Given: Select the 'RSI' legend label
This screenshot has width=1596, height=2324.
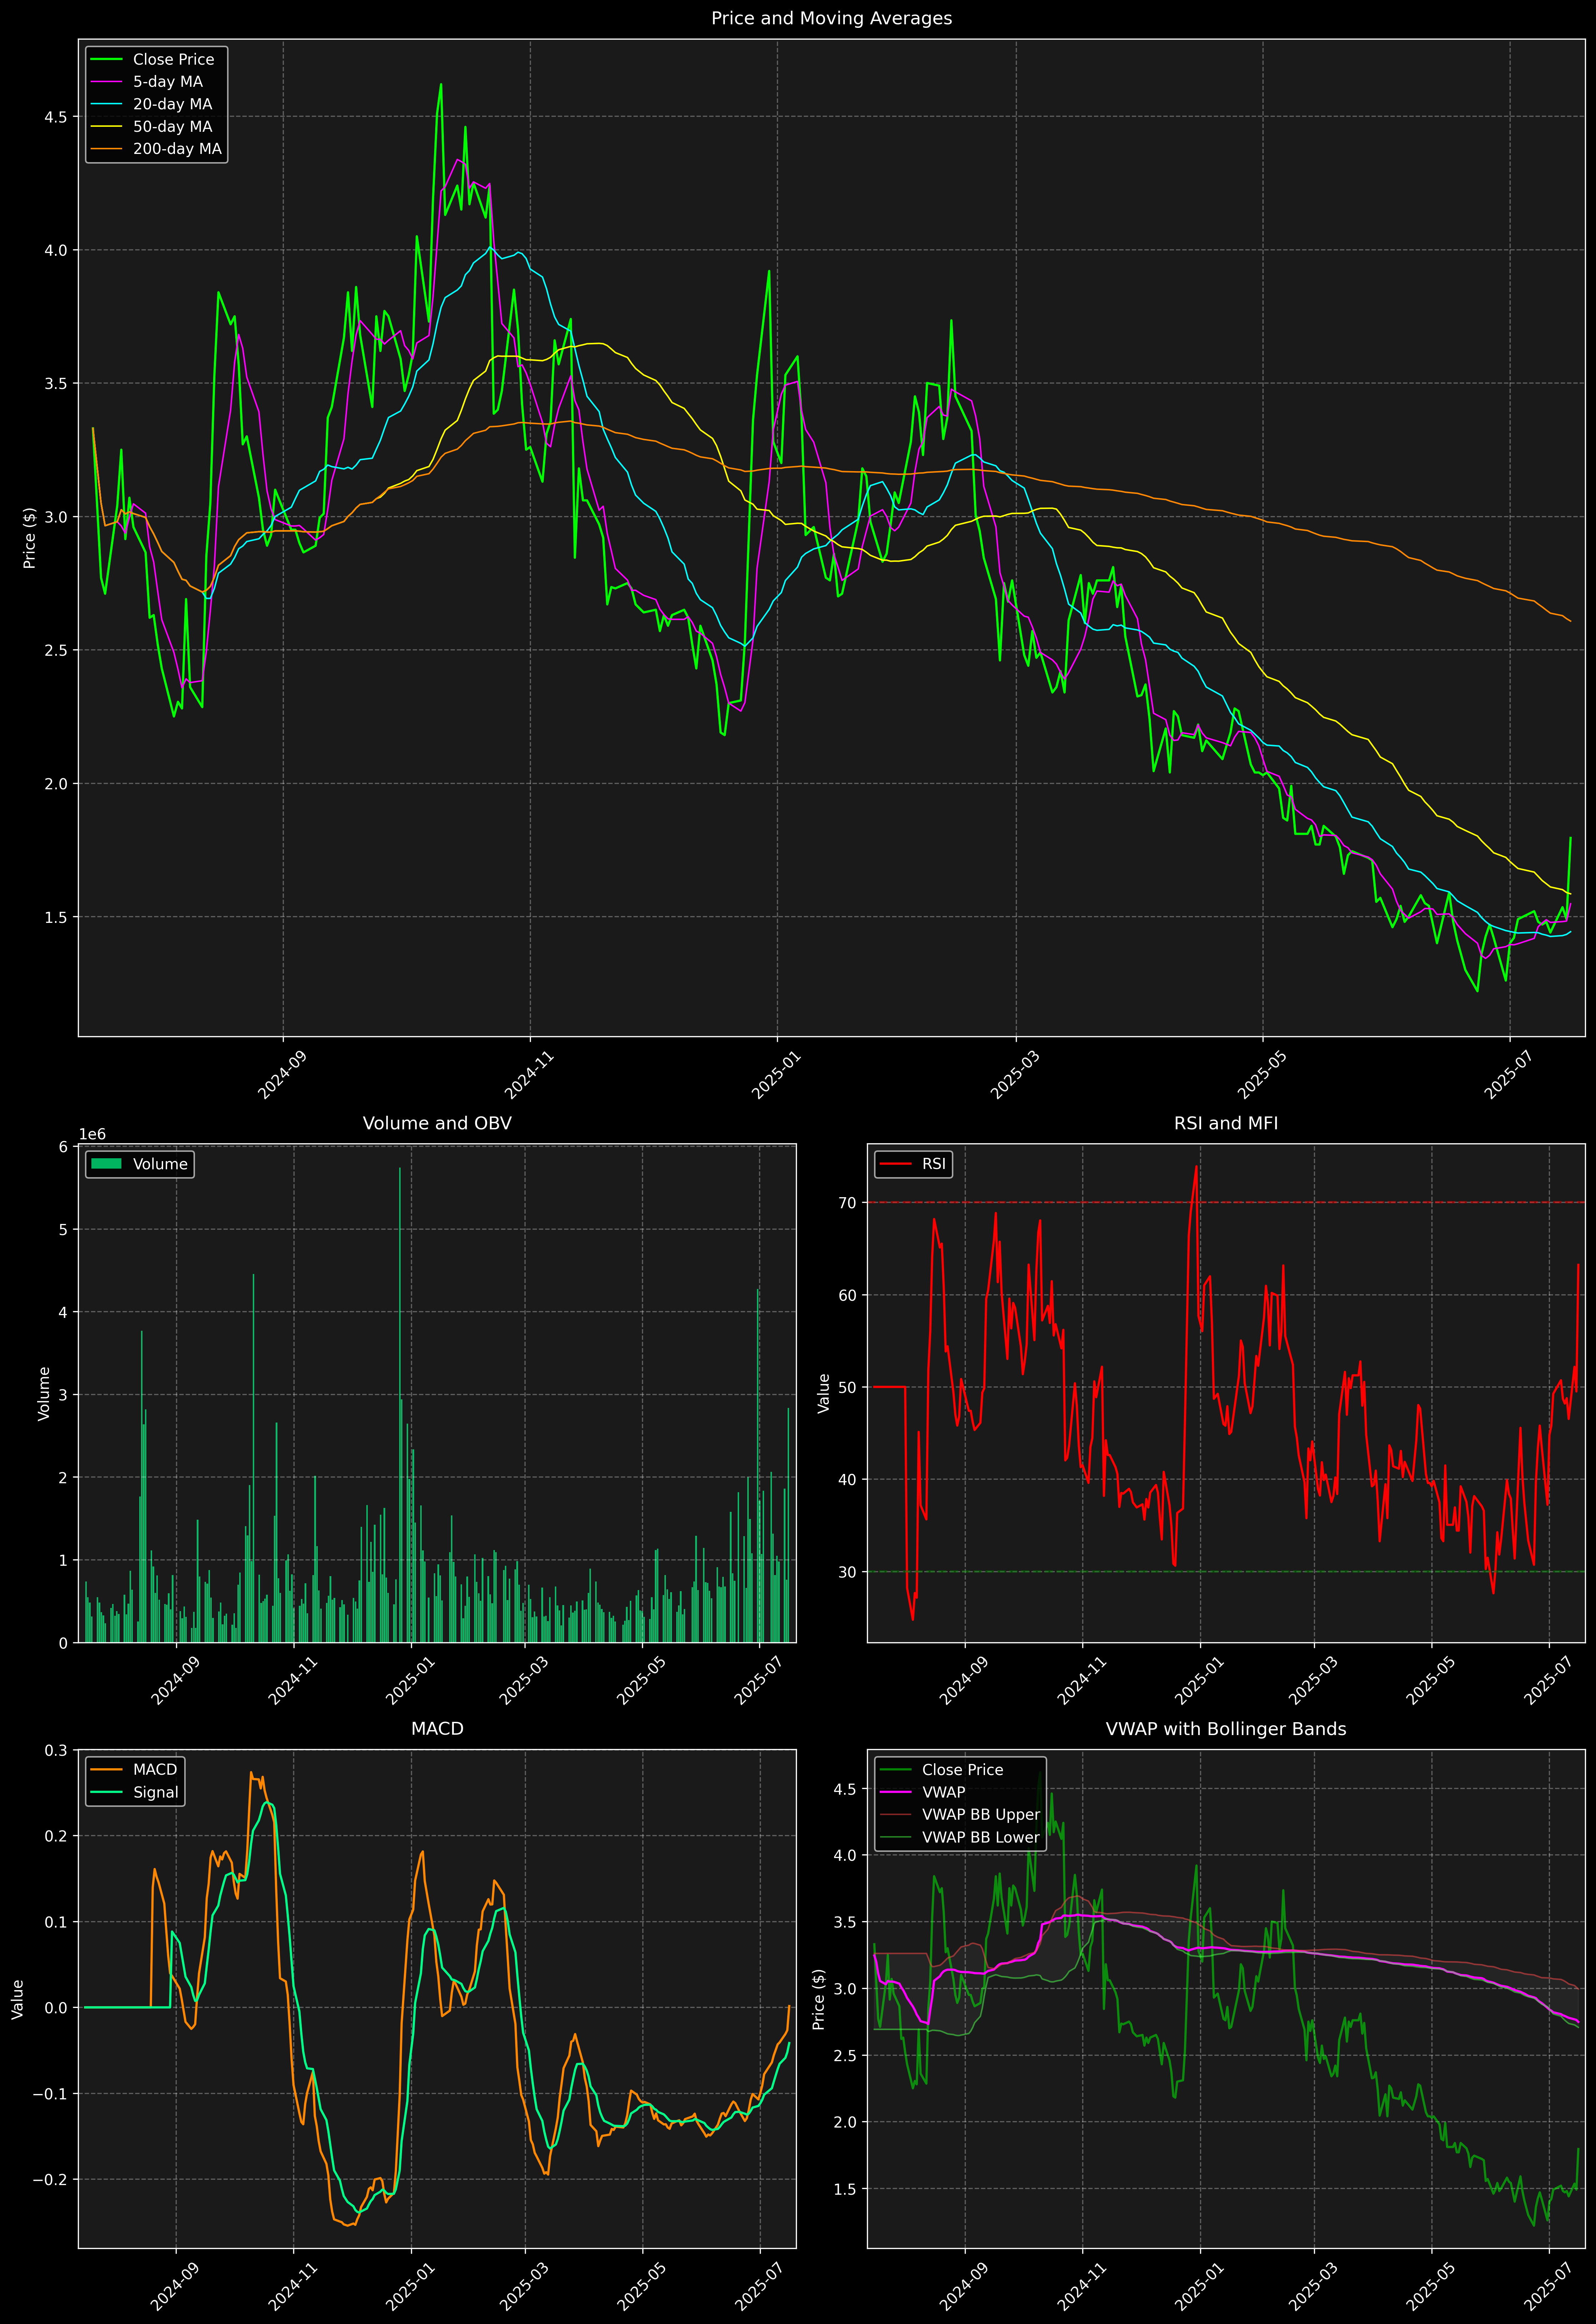Looking at the screenshot, I should click(x=934, y=1164).
